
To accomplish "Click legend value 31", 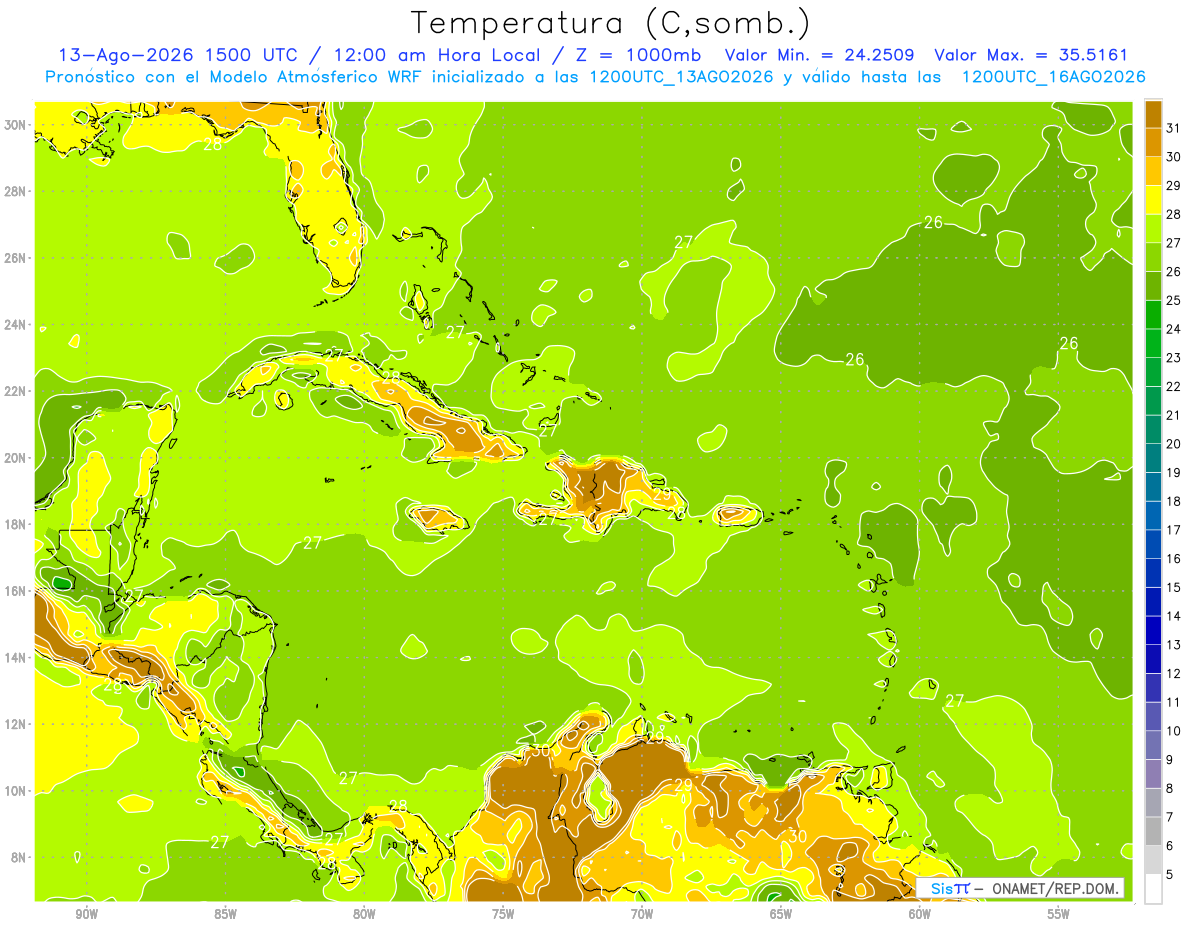I will point(1174,128).
